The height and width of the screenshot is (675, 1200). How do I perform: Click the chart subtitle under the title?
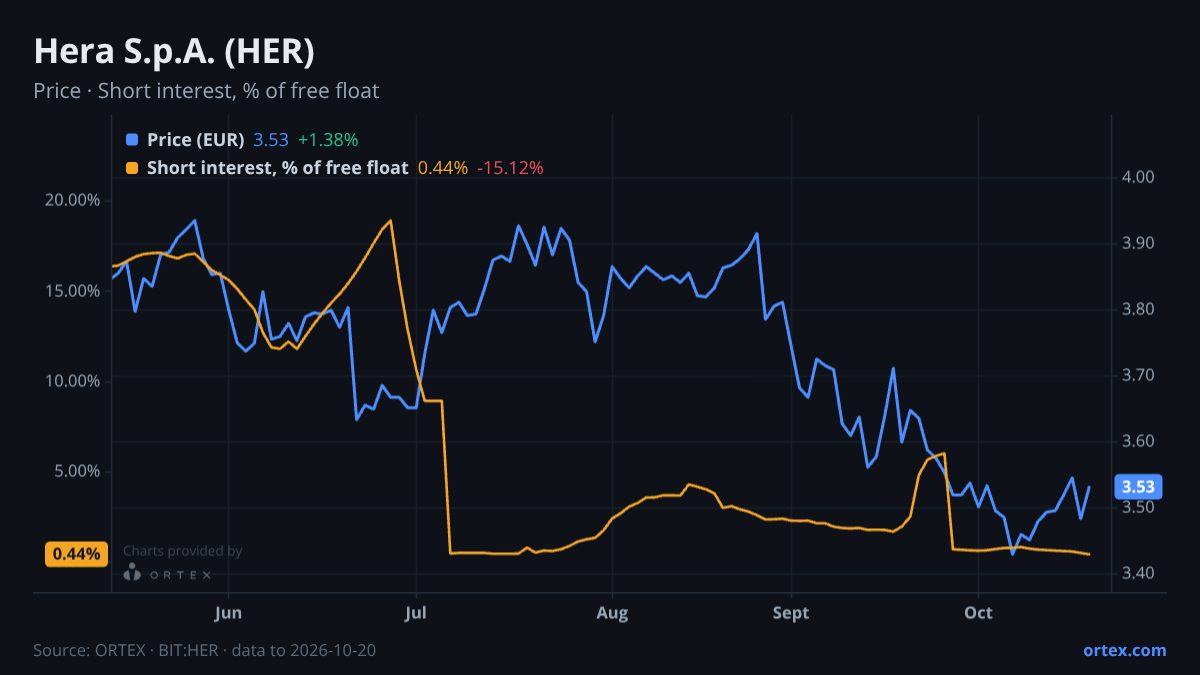point(206,91)
